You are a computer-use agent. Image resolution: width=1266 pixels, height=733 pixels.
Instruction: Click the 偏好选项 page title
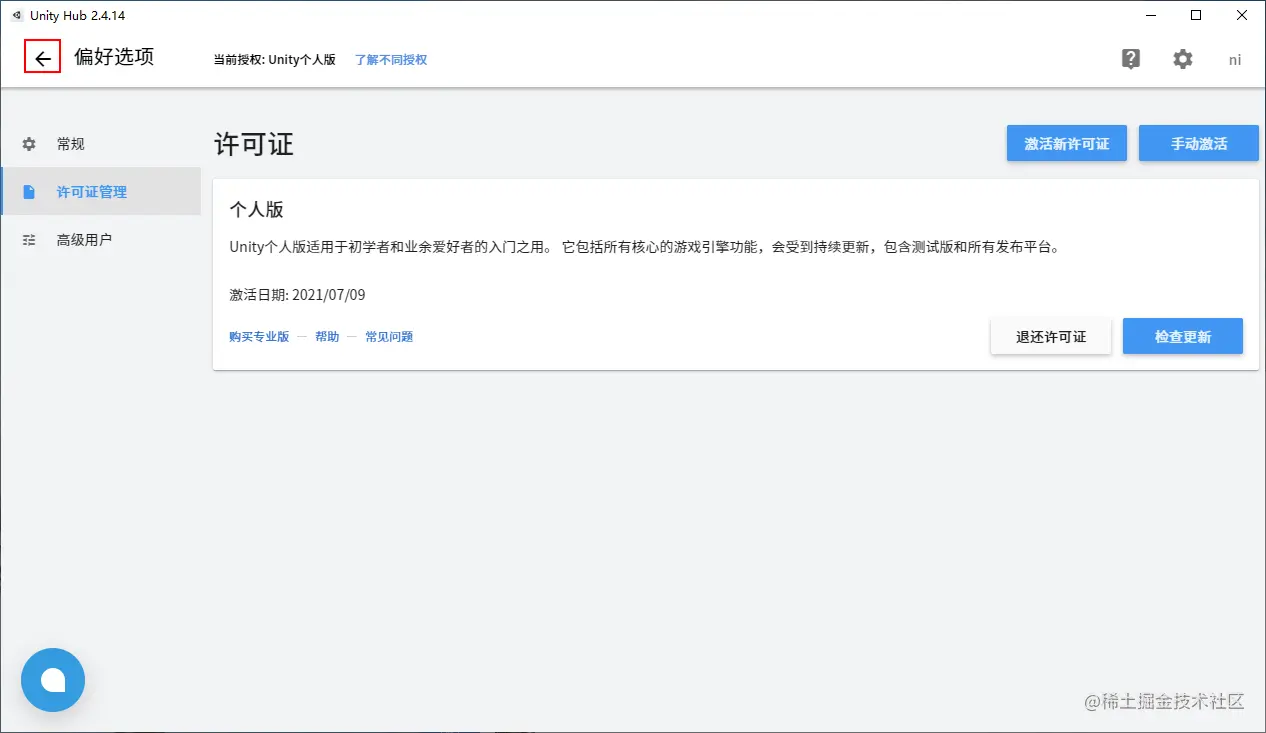click(114, 57)
